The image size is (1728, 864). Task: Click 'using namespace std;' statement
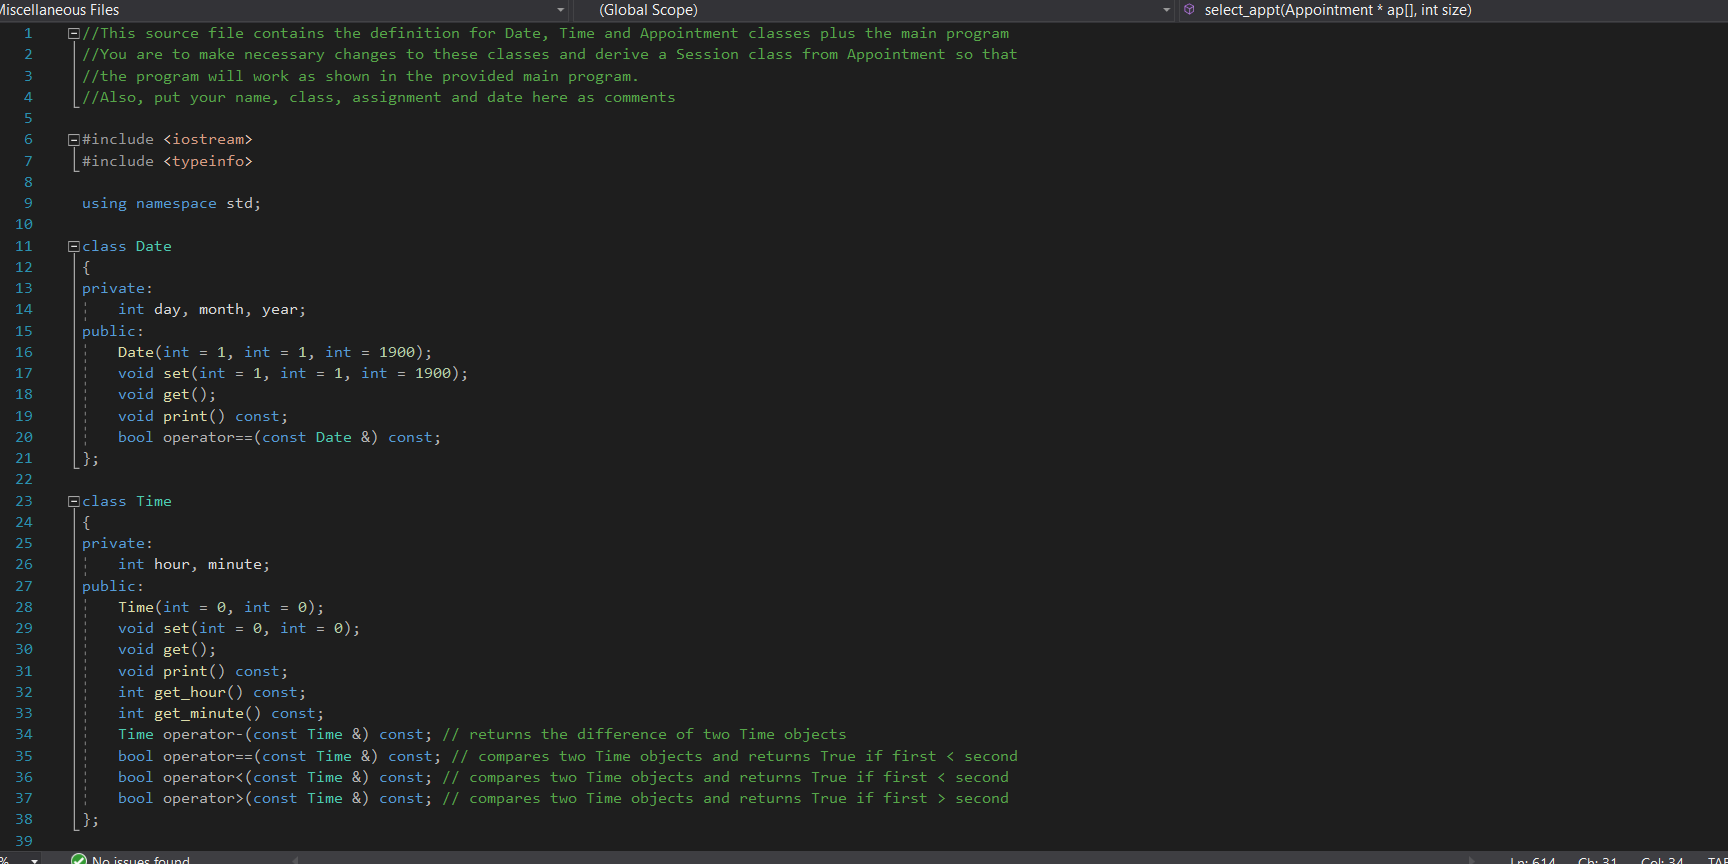(x=171, y=203)
